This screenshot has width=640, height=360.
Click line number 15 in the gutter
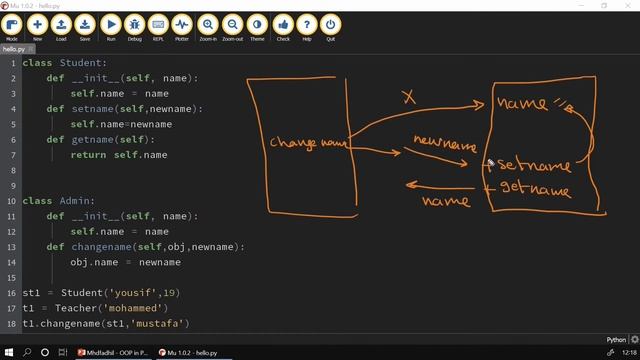tap(11, 278)
